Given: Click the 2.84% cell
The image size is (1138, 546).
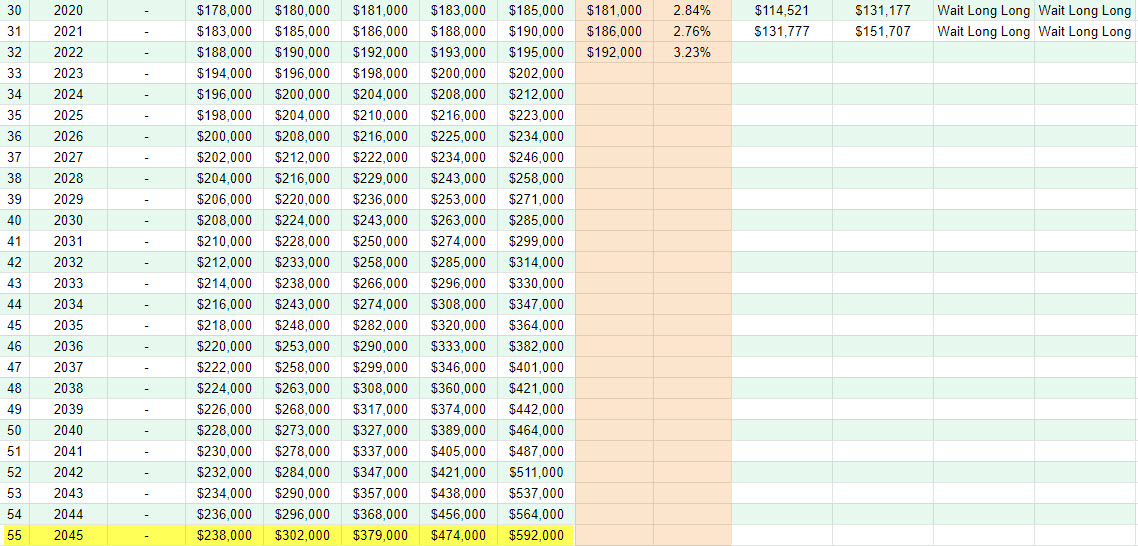Looking at the screenshot, I should pos(692,10).
